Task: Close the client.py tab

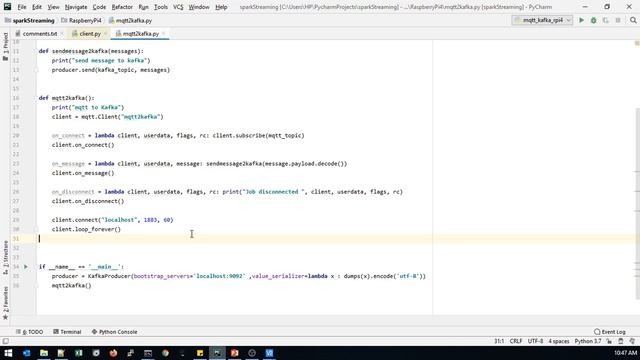Action: coord(106,33)
